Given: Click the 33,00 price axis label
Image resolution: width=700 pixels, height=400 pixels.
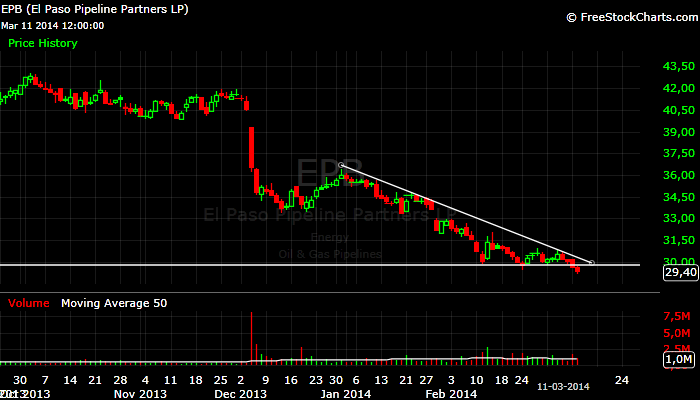Looking at the screenshot, I should [x=679, y=218].
